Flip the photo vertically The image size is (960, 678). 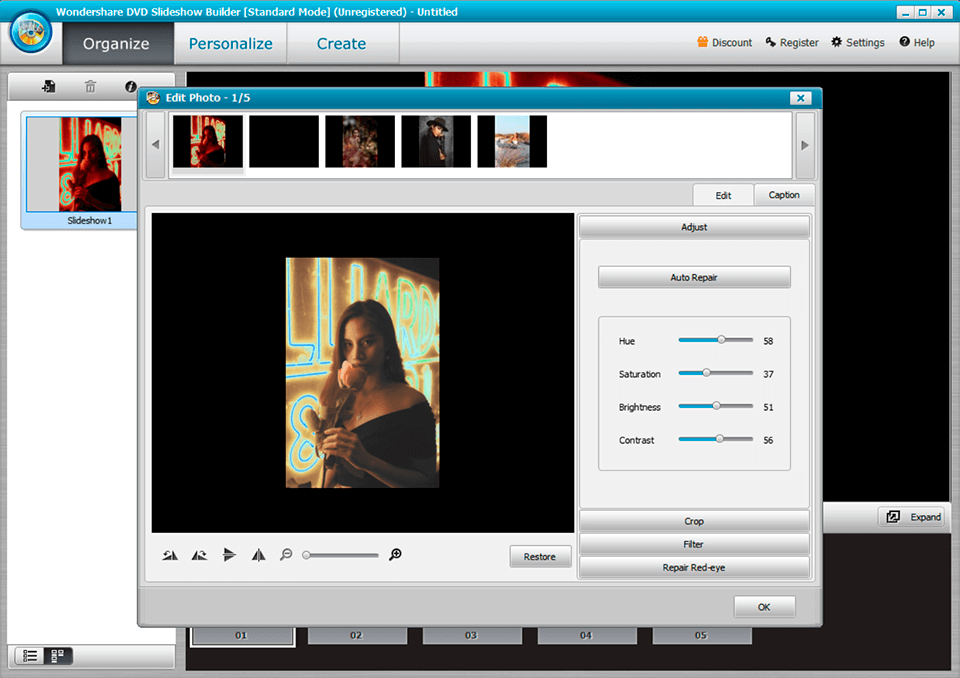coord(229,554)
